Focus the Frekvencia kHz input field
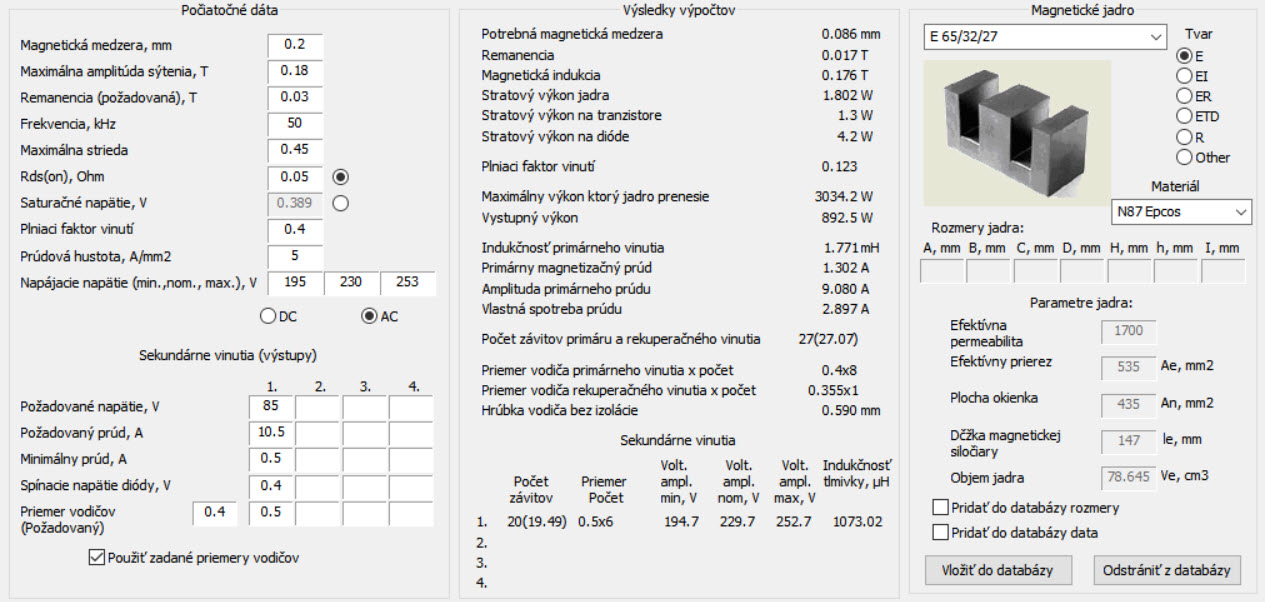The height and width of the screenshot is (602, 1265). click(x=295, y=124)
